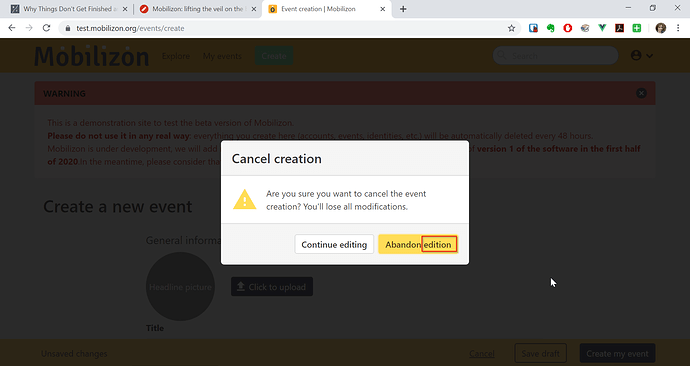Click the browser Back arrow
This screenshot has height=366, width=690.
pos(12,28)
